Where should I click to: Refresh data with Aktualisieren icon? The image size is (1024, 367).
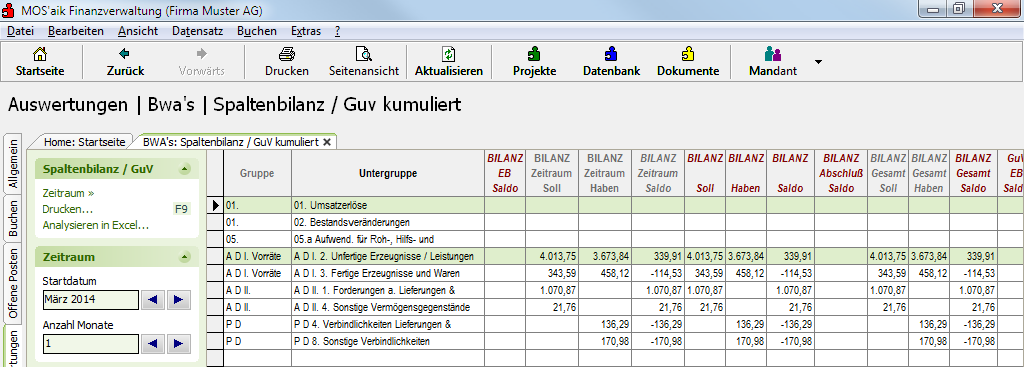coord(449,54)
